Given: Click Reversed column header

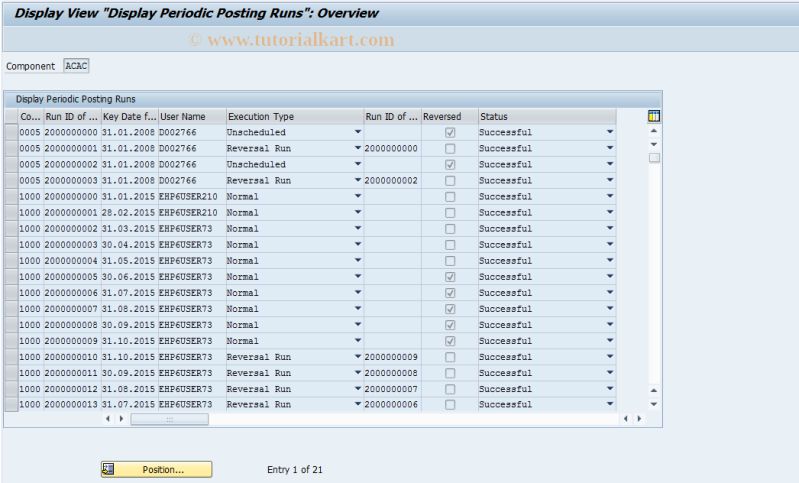Looking at the screenshot, I should [x=449, y=116].
